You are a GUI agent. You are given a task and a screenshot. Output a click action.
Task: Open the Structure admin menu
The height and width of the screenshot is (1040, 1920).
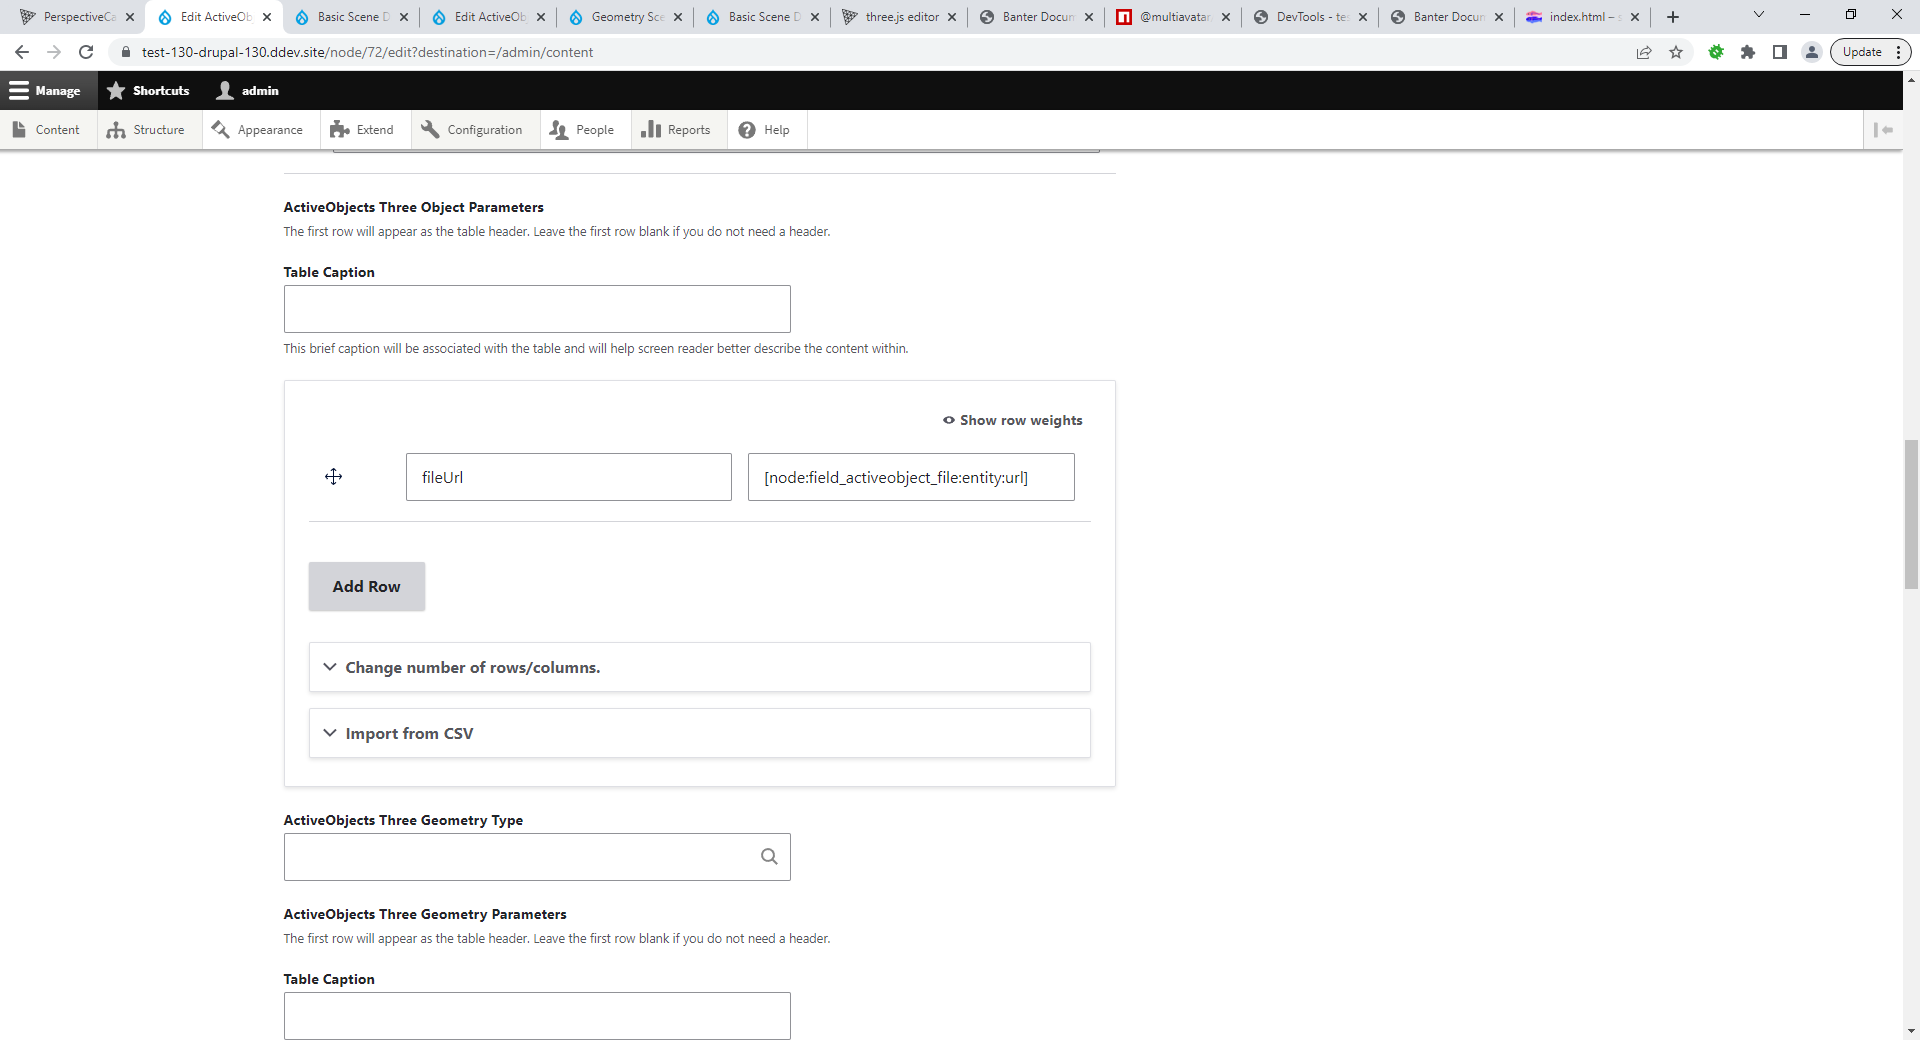click(148, 130)
